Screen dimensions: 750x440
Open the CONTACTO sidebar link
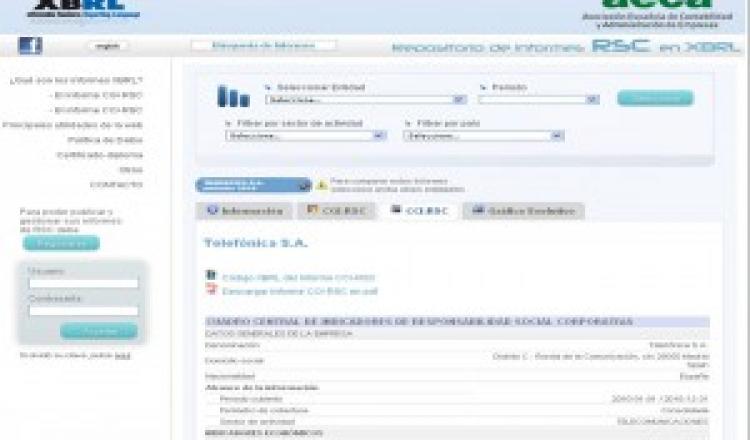pos(116,185)
